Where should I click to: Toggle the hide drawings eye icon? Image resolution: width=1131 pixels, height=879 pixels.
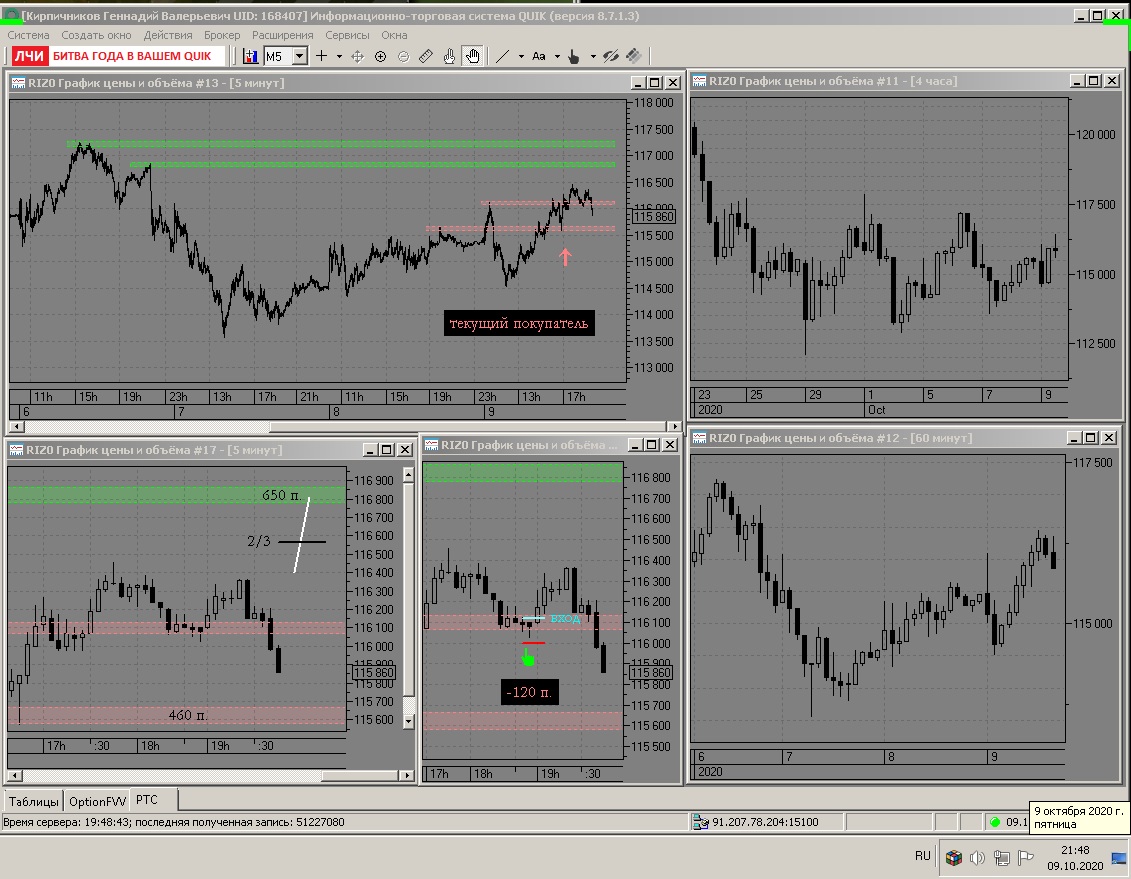tap(611, 56)
